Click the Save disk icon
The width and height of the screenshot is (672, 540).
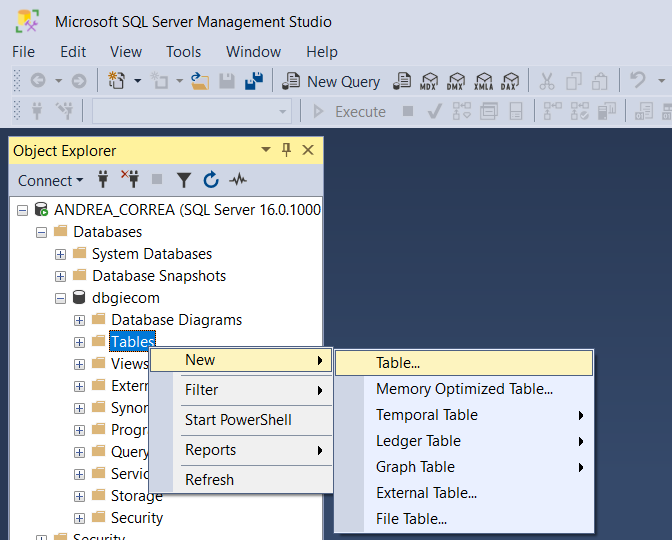[x=227, y=81]
